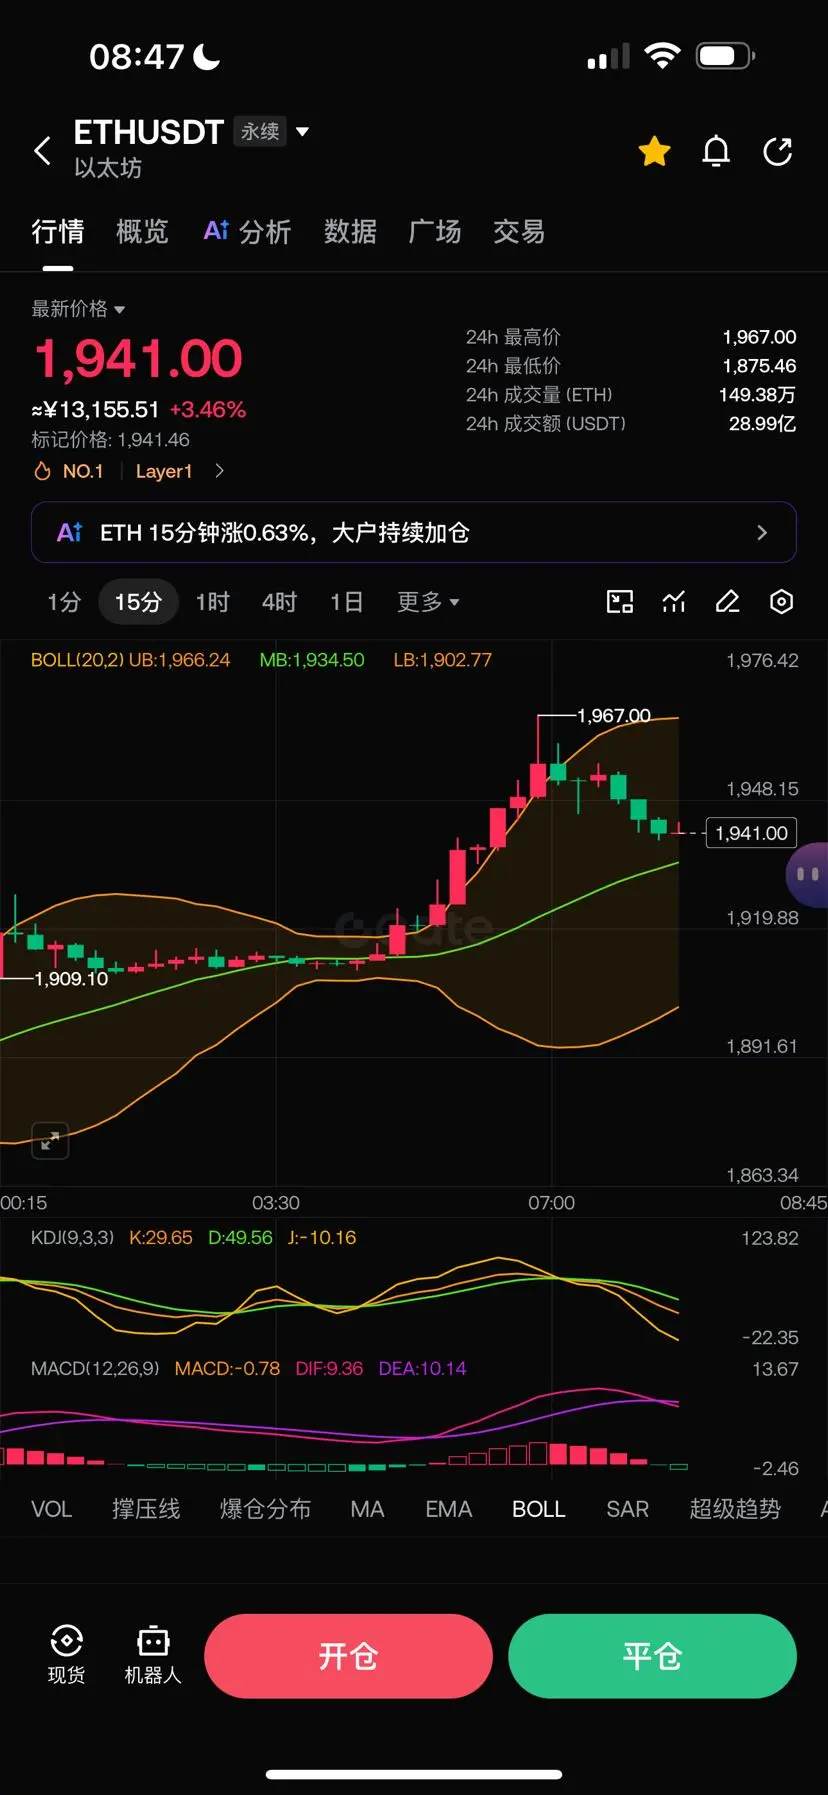Select the 1日 timeframe
The height and width of the screenshot is (1795, 828).
(347, 602)
